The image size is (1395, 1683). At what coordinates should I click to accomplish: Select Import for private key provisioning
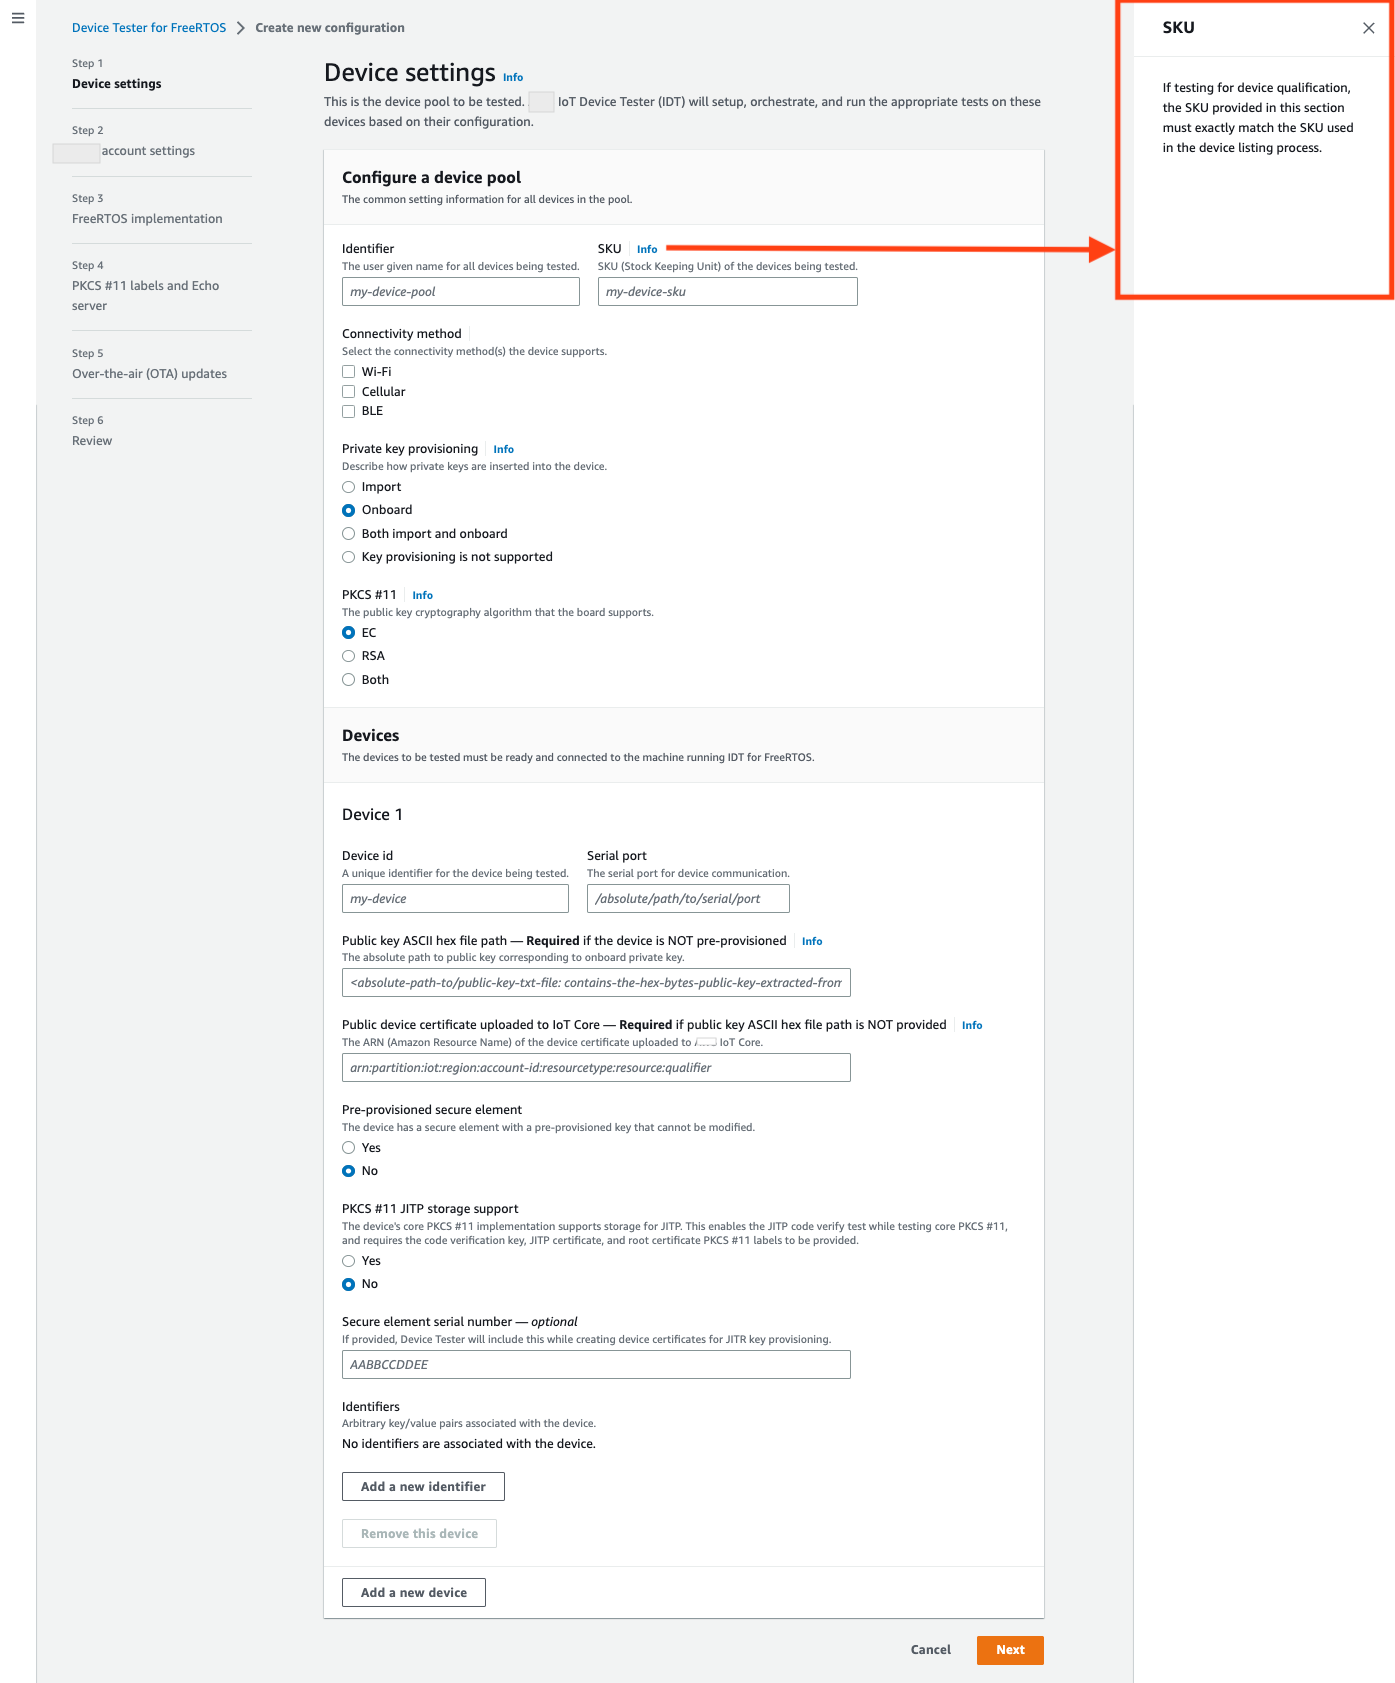pyautogui.click(x=349, y=487)
